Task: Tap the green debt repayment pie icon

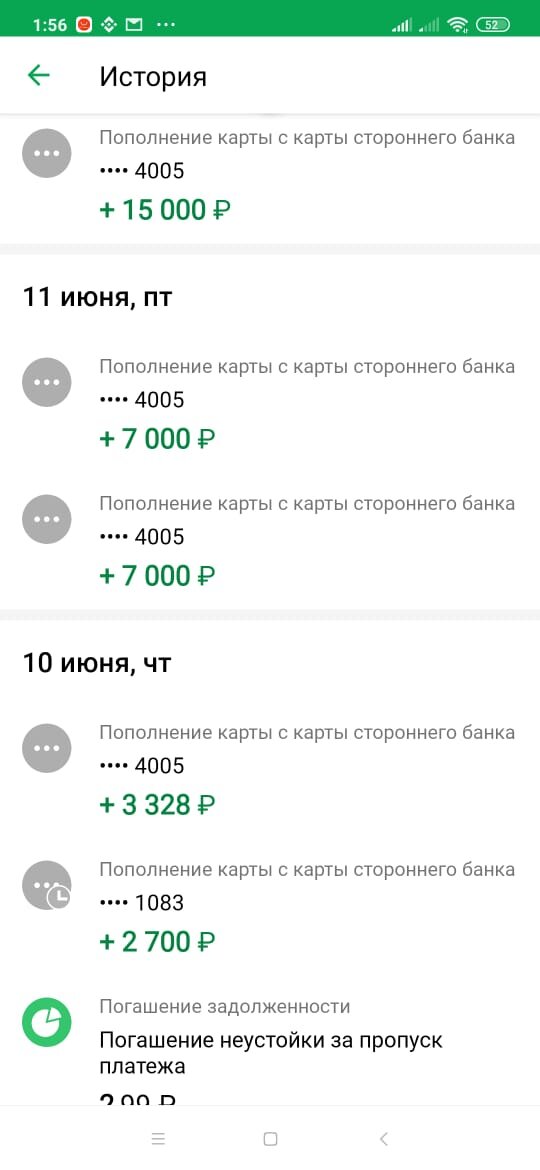Action: coord(47,1022)
